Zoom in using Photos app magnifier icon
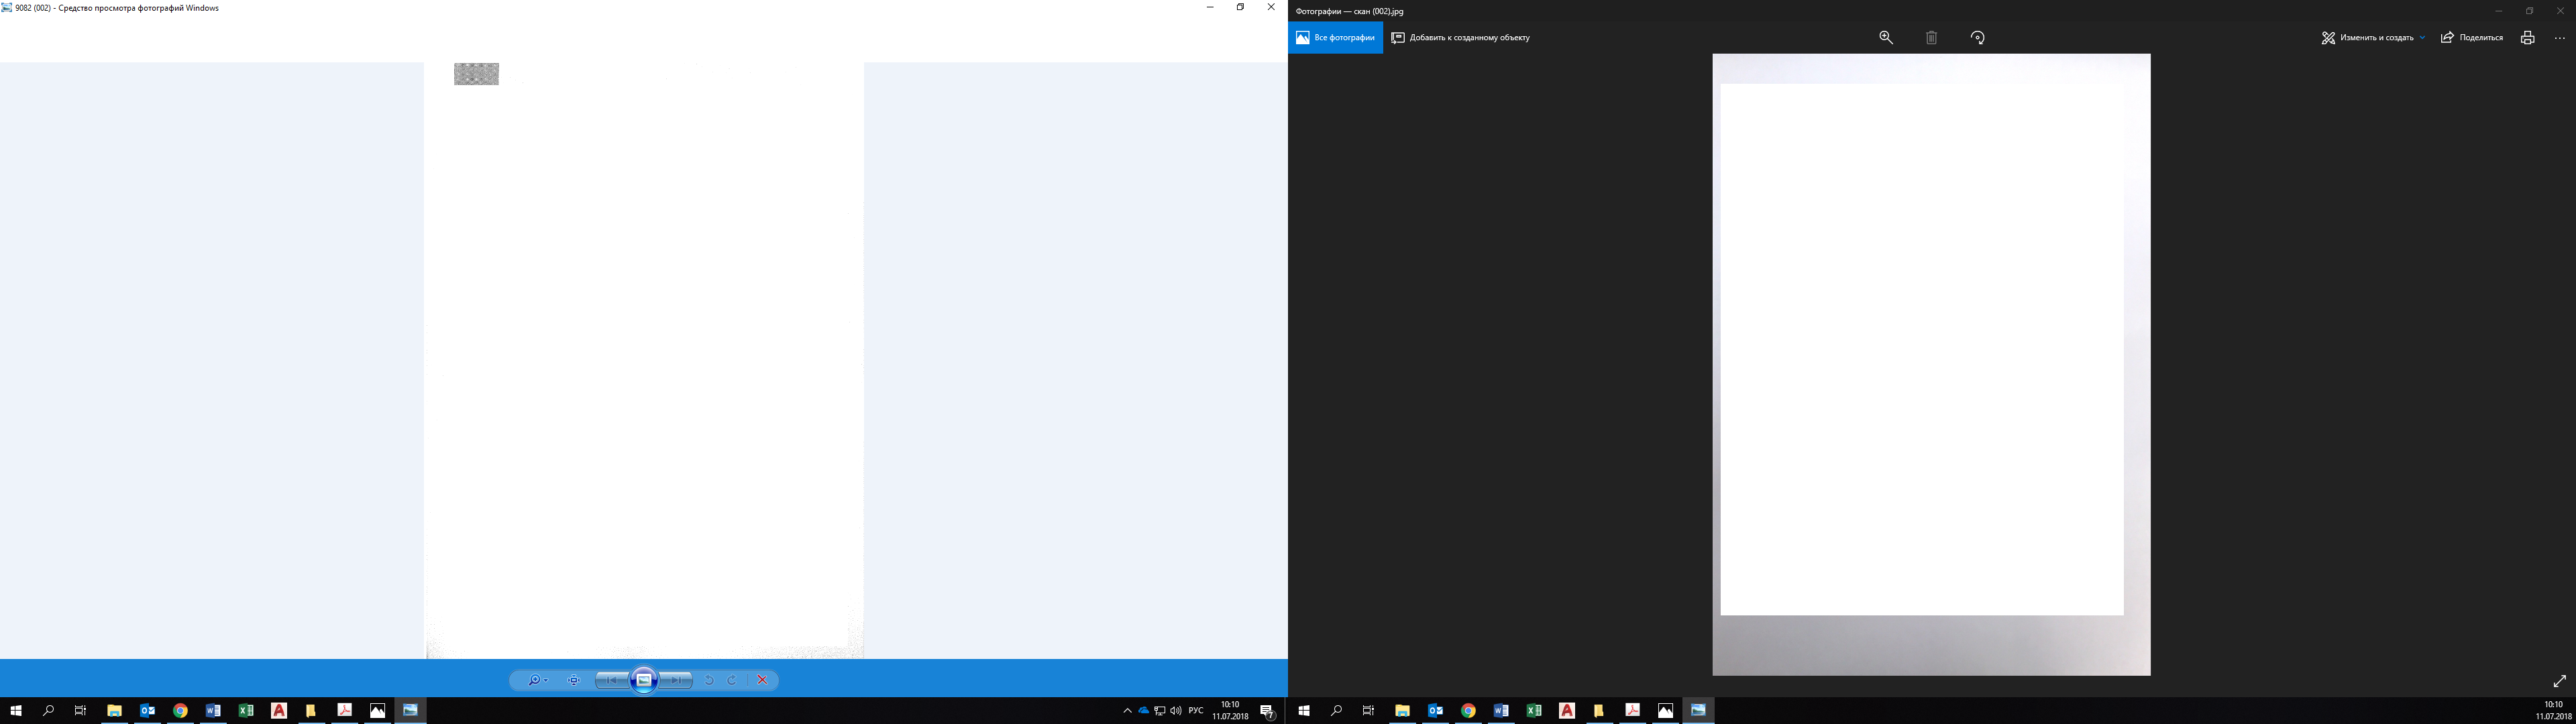The height and width of the screenshot is (724, 2576). pos(1886,38)
